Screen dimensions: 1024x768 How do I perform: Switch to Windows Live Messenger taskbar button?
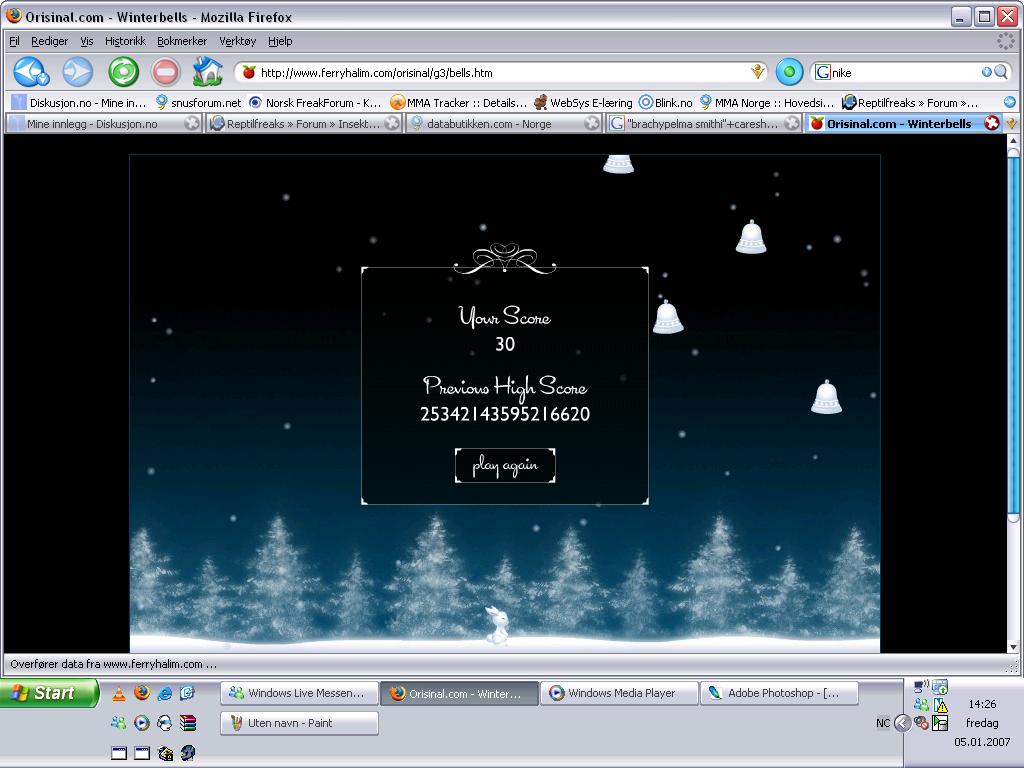pyautogui.click(x=299, y=693)
